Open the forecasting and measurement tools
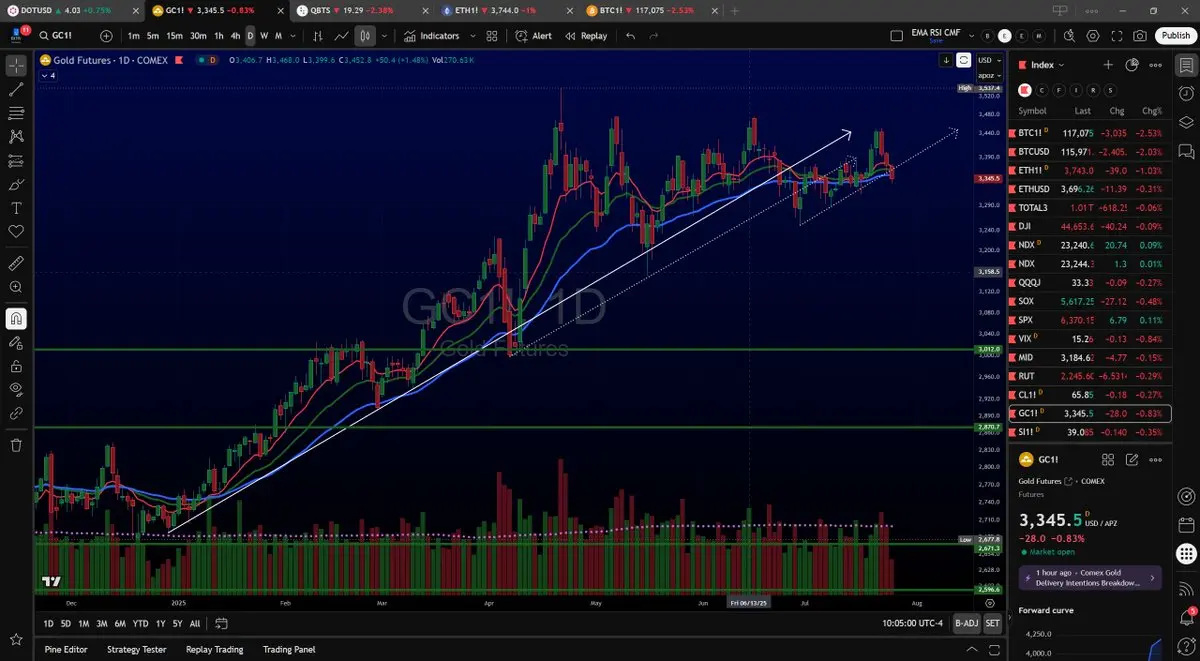 (16, 161)
